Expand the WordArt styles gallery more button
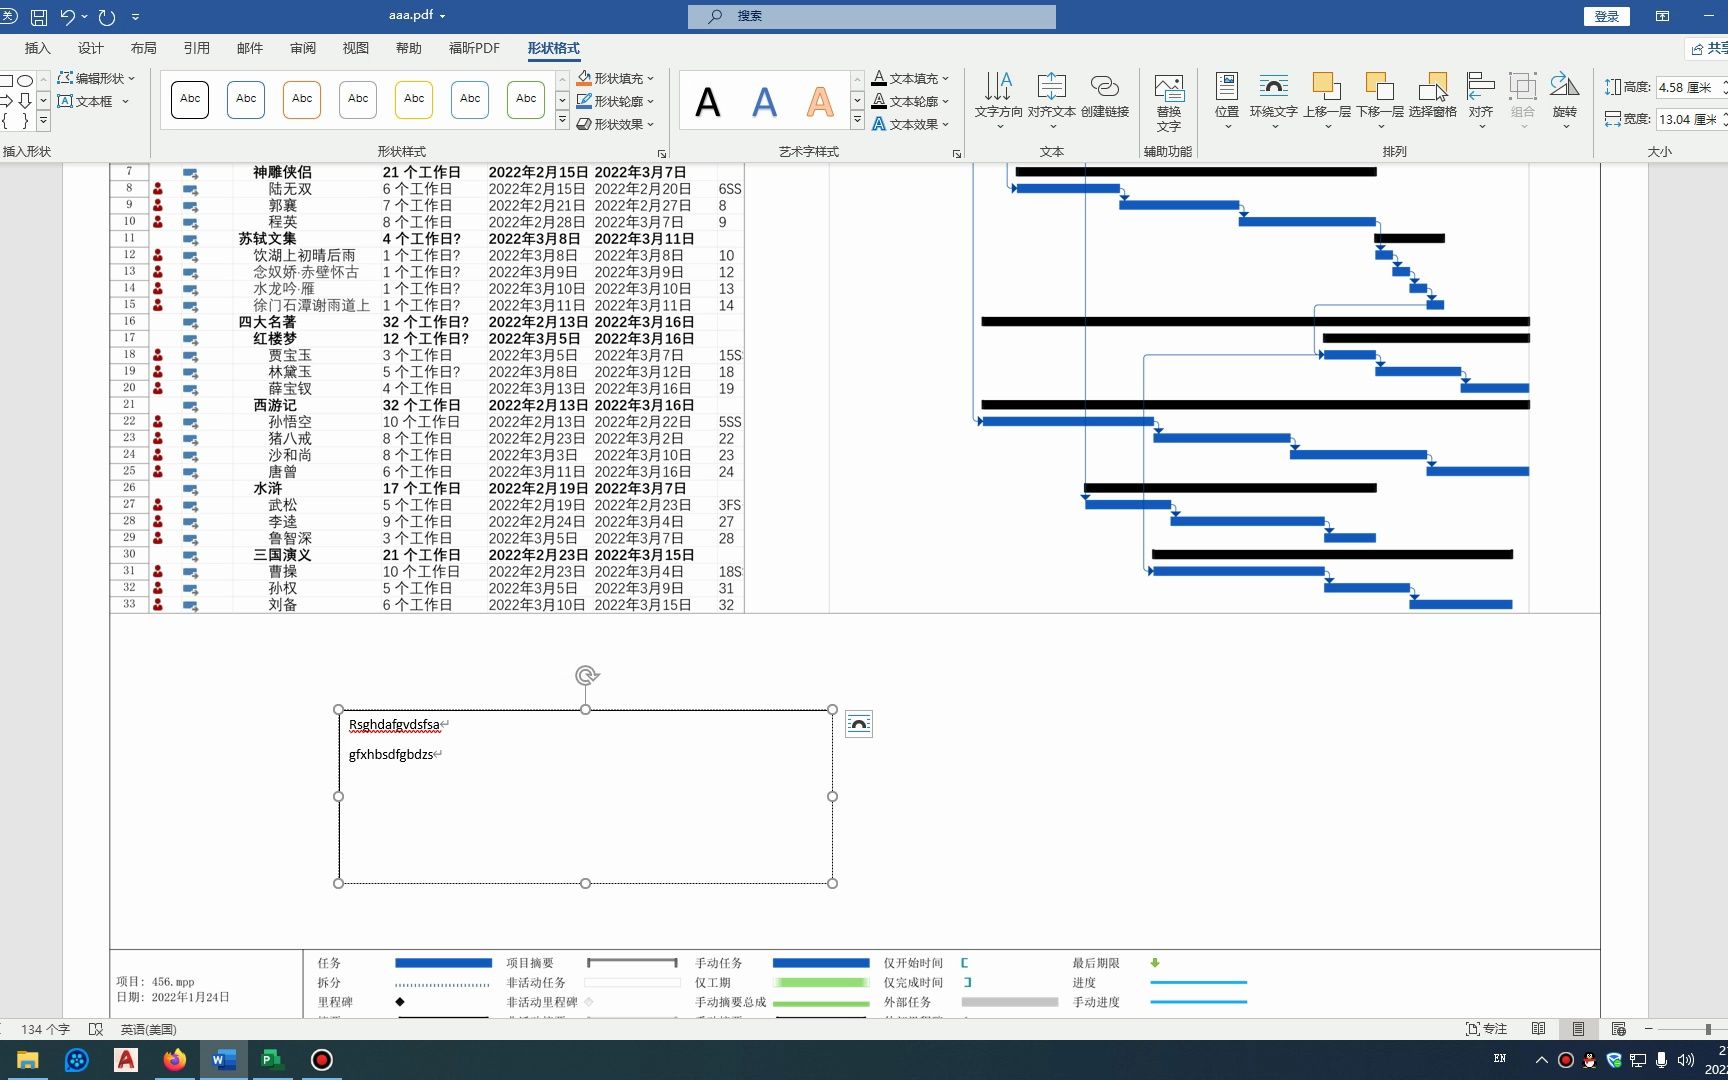 click(x=857, y=121)
